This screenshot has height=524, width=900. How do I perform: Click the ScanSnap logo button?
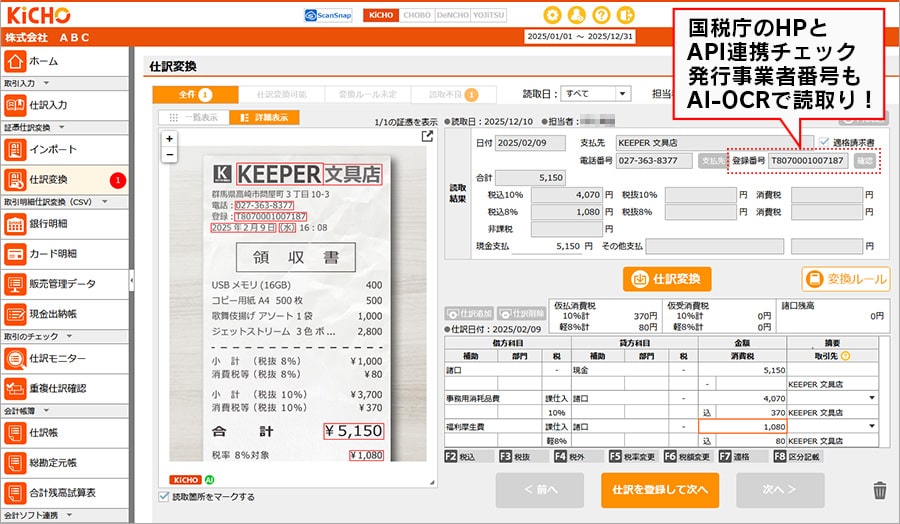pyautogui.click(x=329, y=15)
